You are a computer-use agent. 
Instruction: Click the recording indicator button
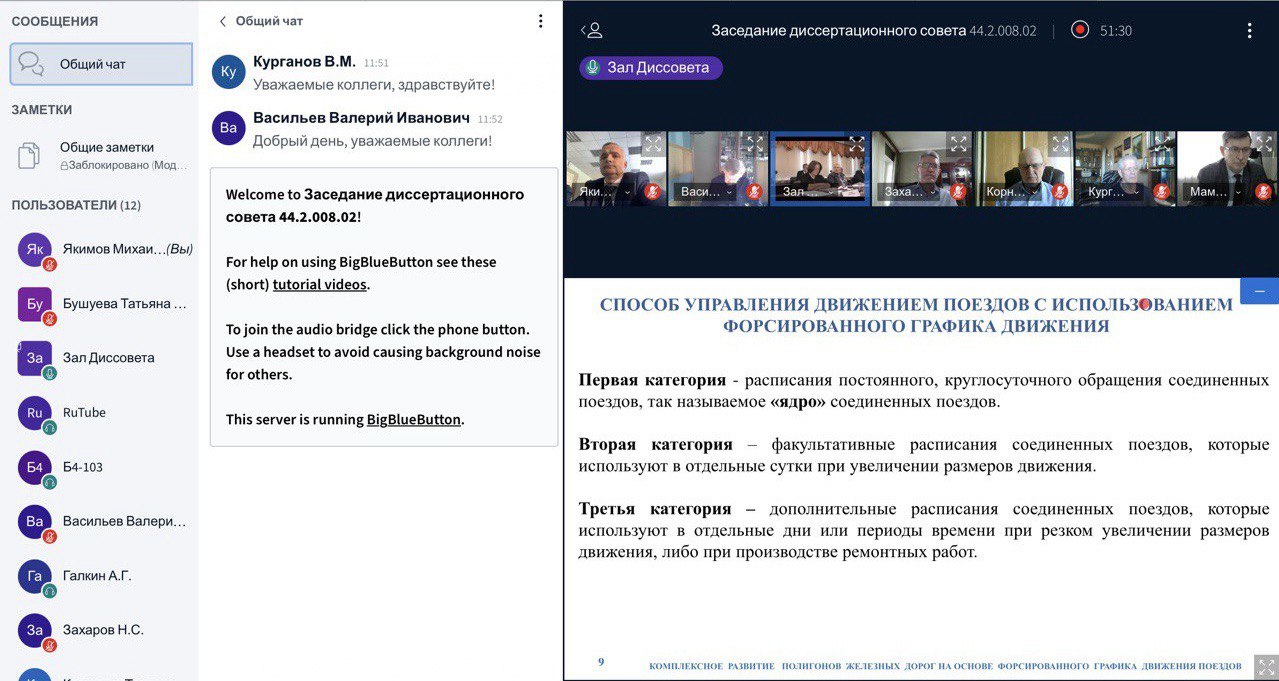1080,30
